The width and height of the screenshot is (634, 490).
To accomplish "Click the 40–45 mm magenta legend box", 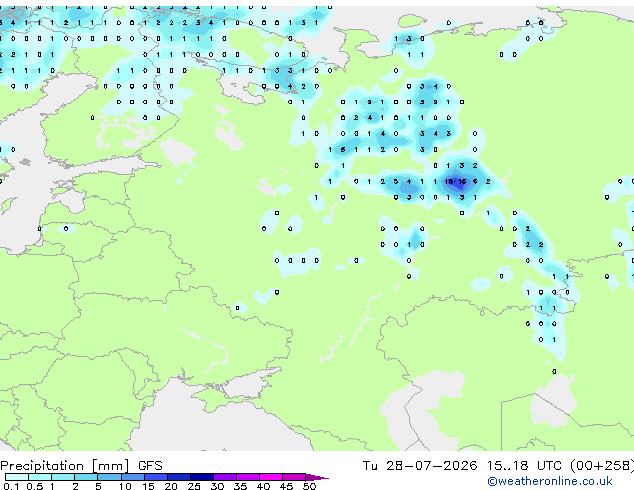I will (271, 477).
